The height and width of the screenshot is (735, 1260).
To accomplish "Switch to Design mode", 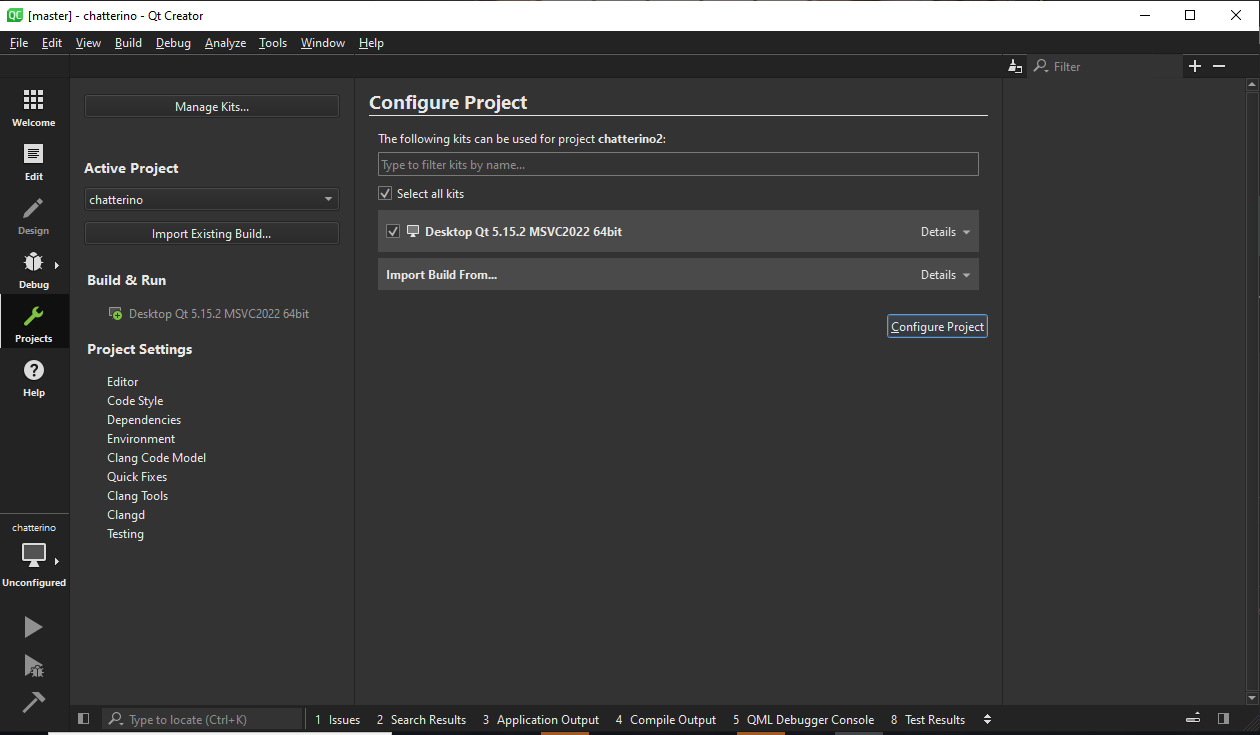I will 34,216.
